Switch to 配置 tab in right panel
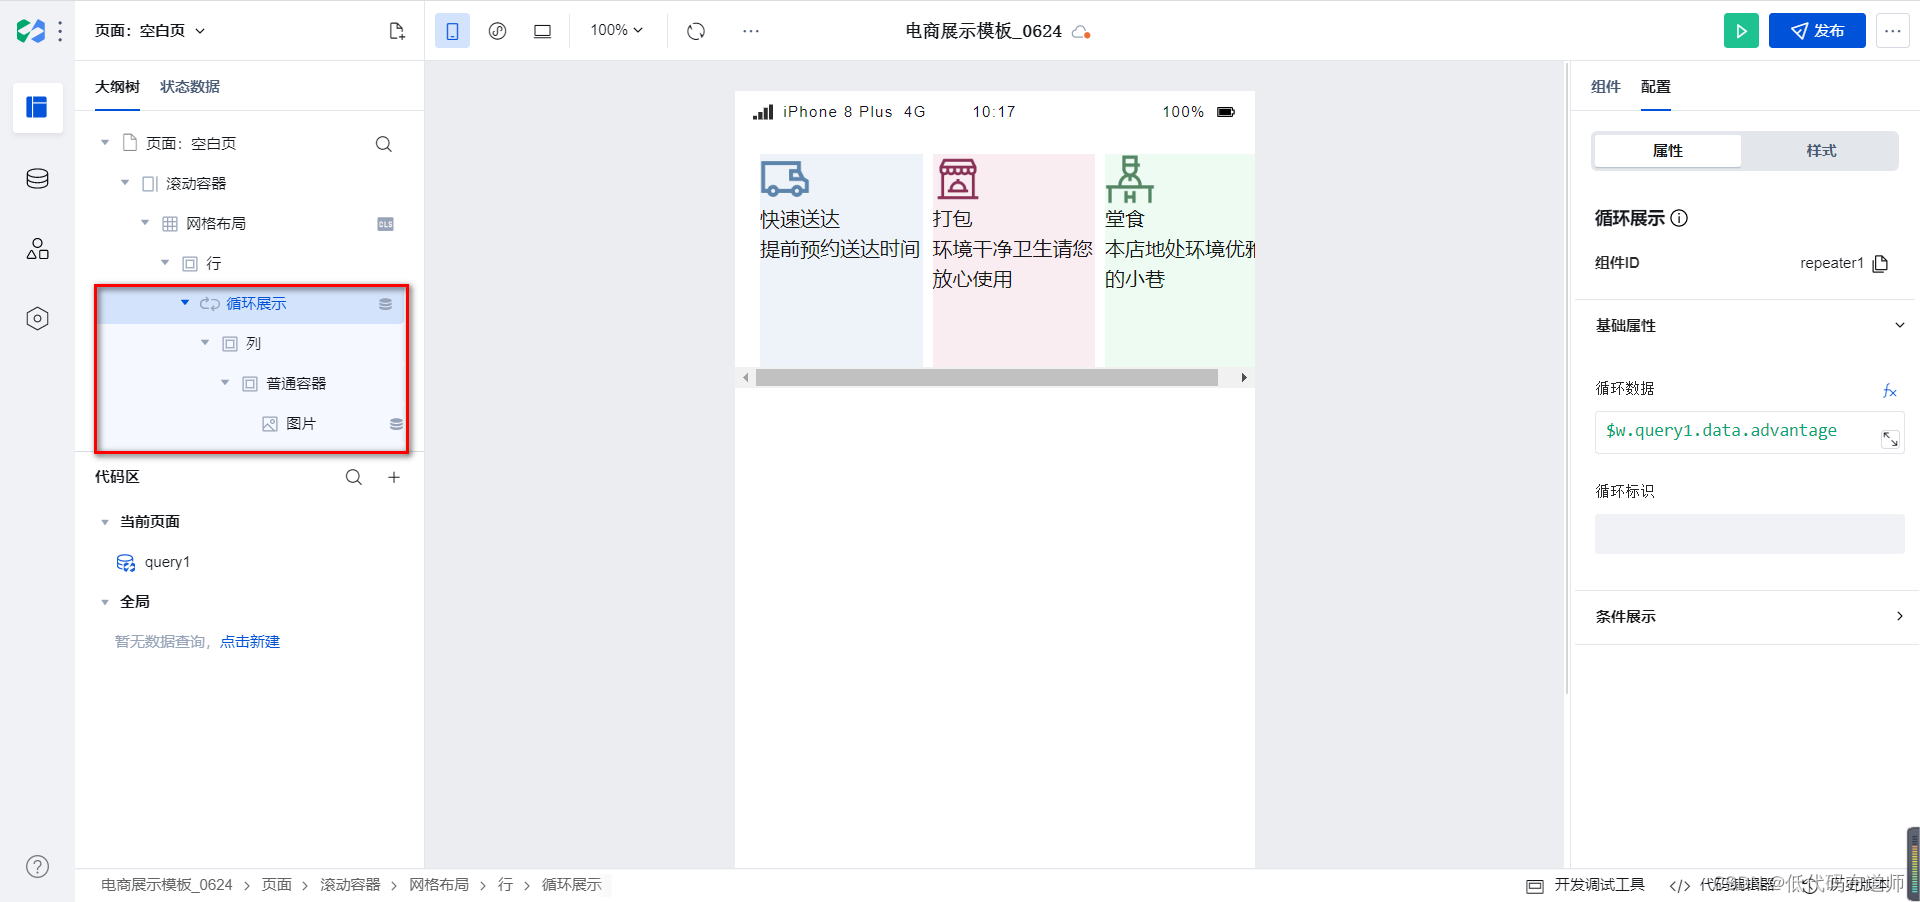Viewport: 1920px width, 902px height. pos(1655,87)
